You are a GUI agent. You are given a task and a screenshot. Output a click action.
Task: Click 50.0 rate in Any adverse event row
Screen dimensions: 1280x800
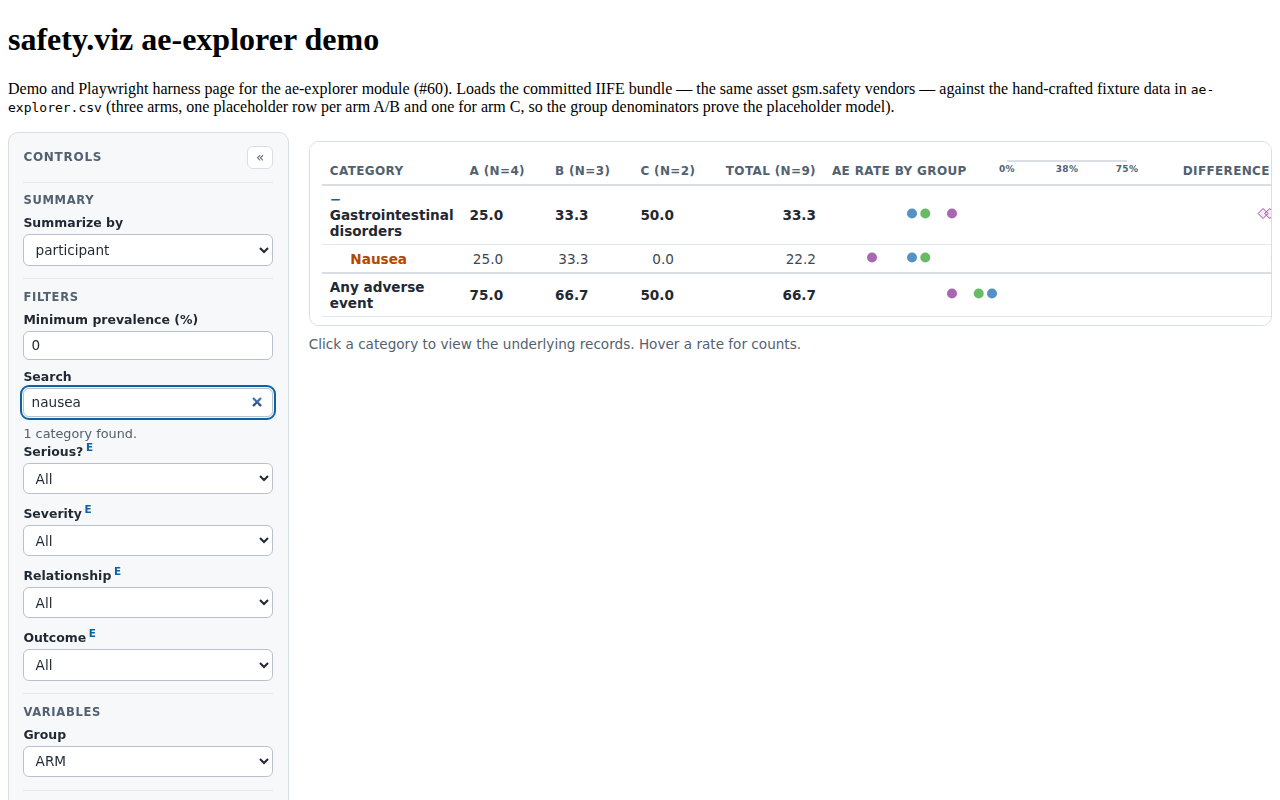657,295
